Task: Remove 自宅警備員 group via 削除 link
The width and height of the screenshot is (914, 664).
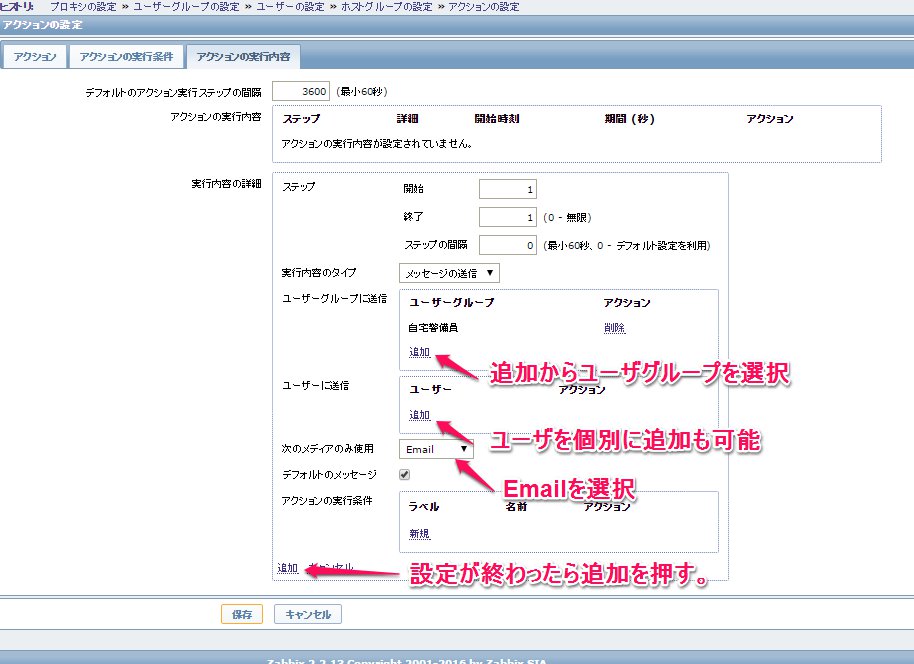Action: pos(614,328)
